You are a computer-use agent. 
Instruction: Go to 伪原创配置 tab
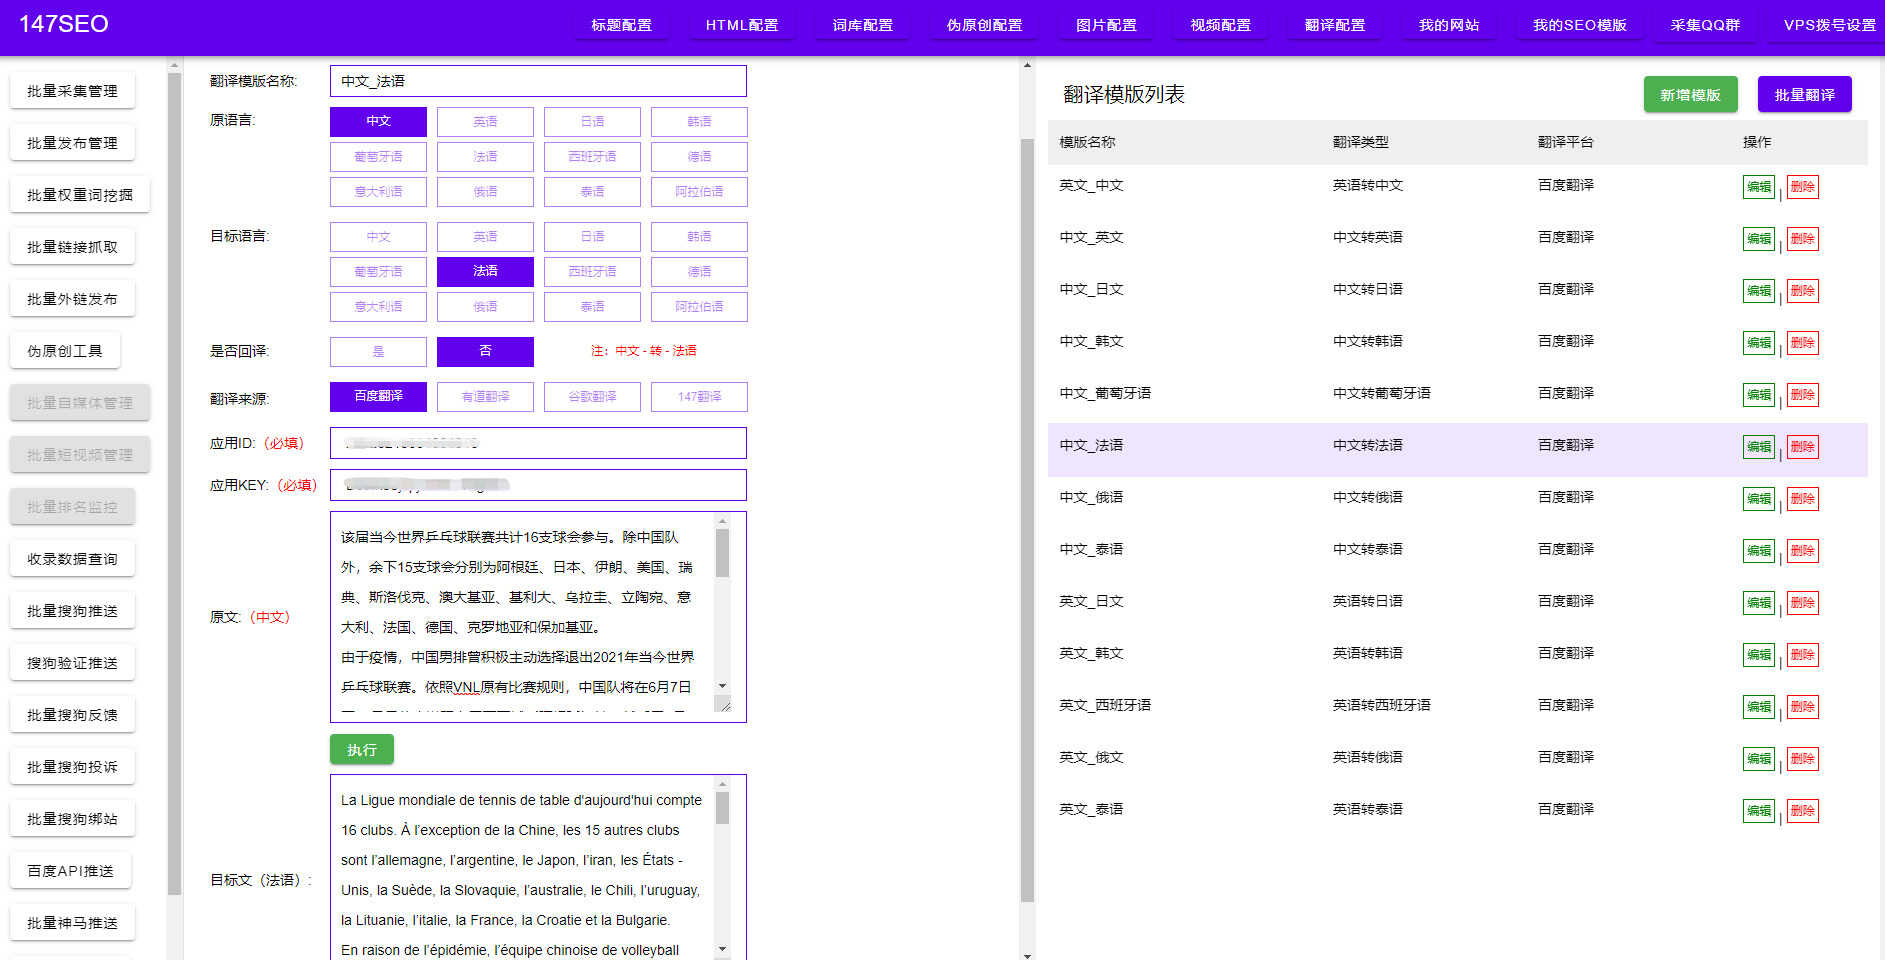(985, 25)
